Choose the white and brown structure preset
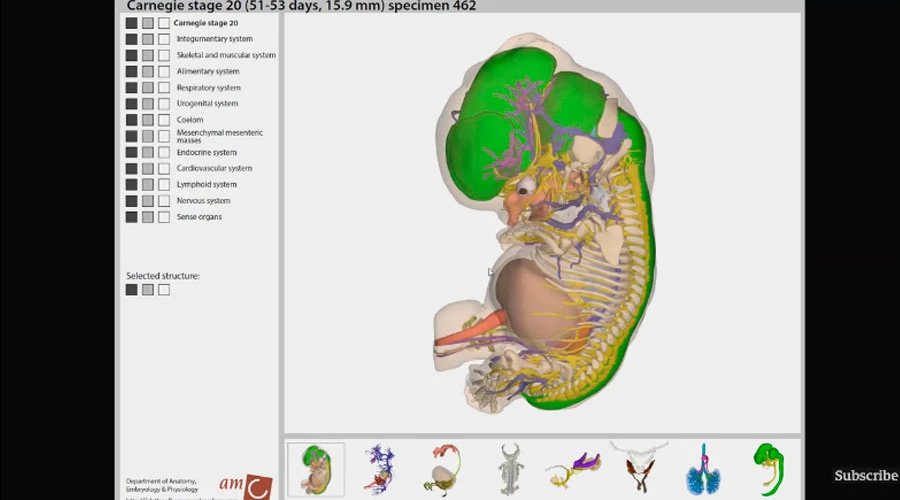900x500 pixels. [x=638, y=466]
